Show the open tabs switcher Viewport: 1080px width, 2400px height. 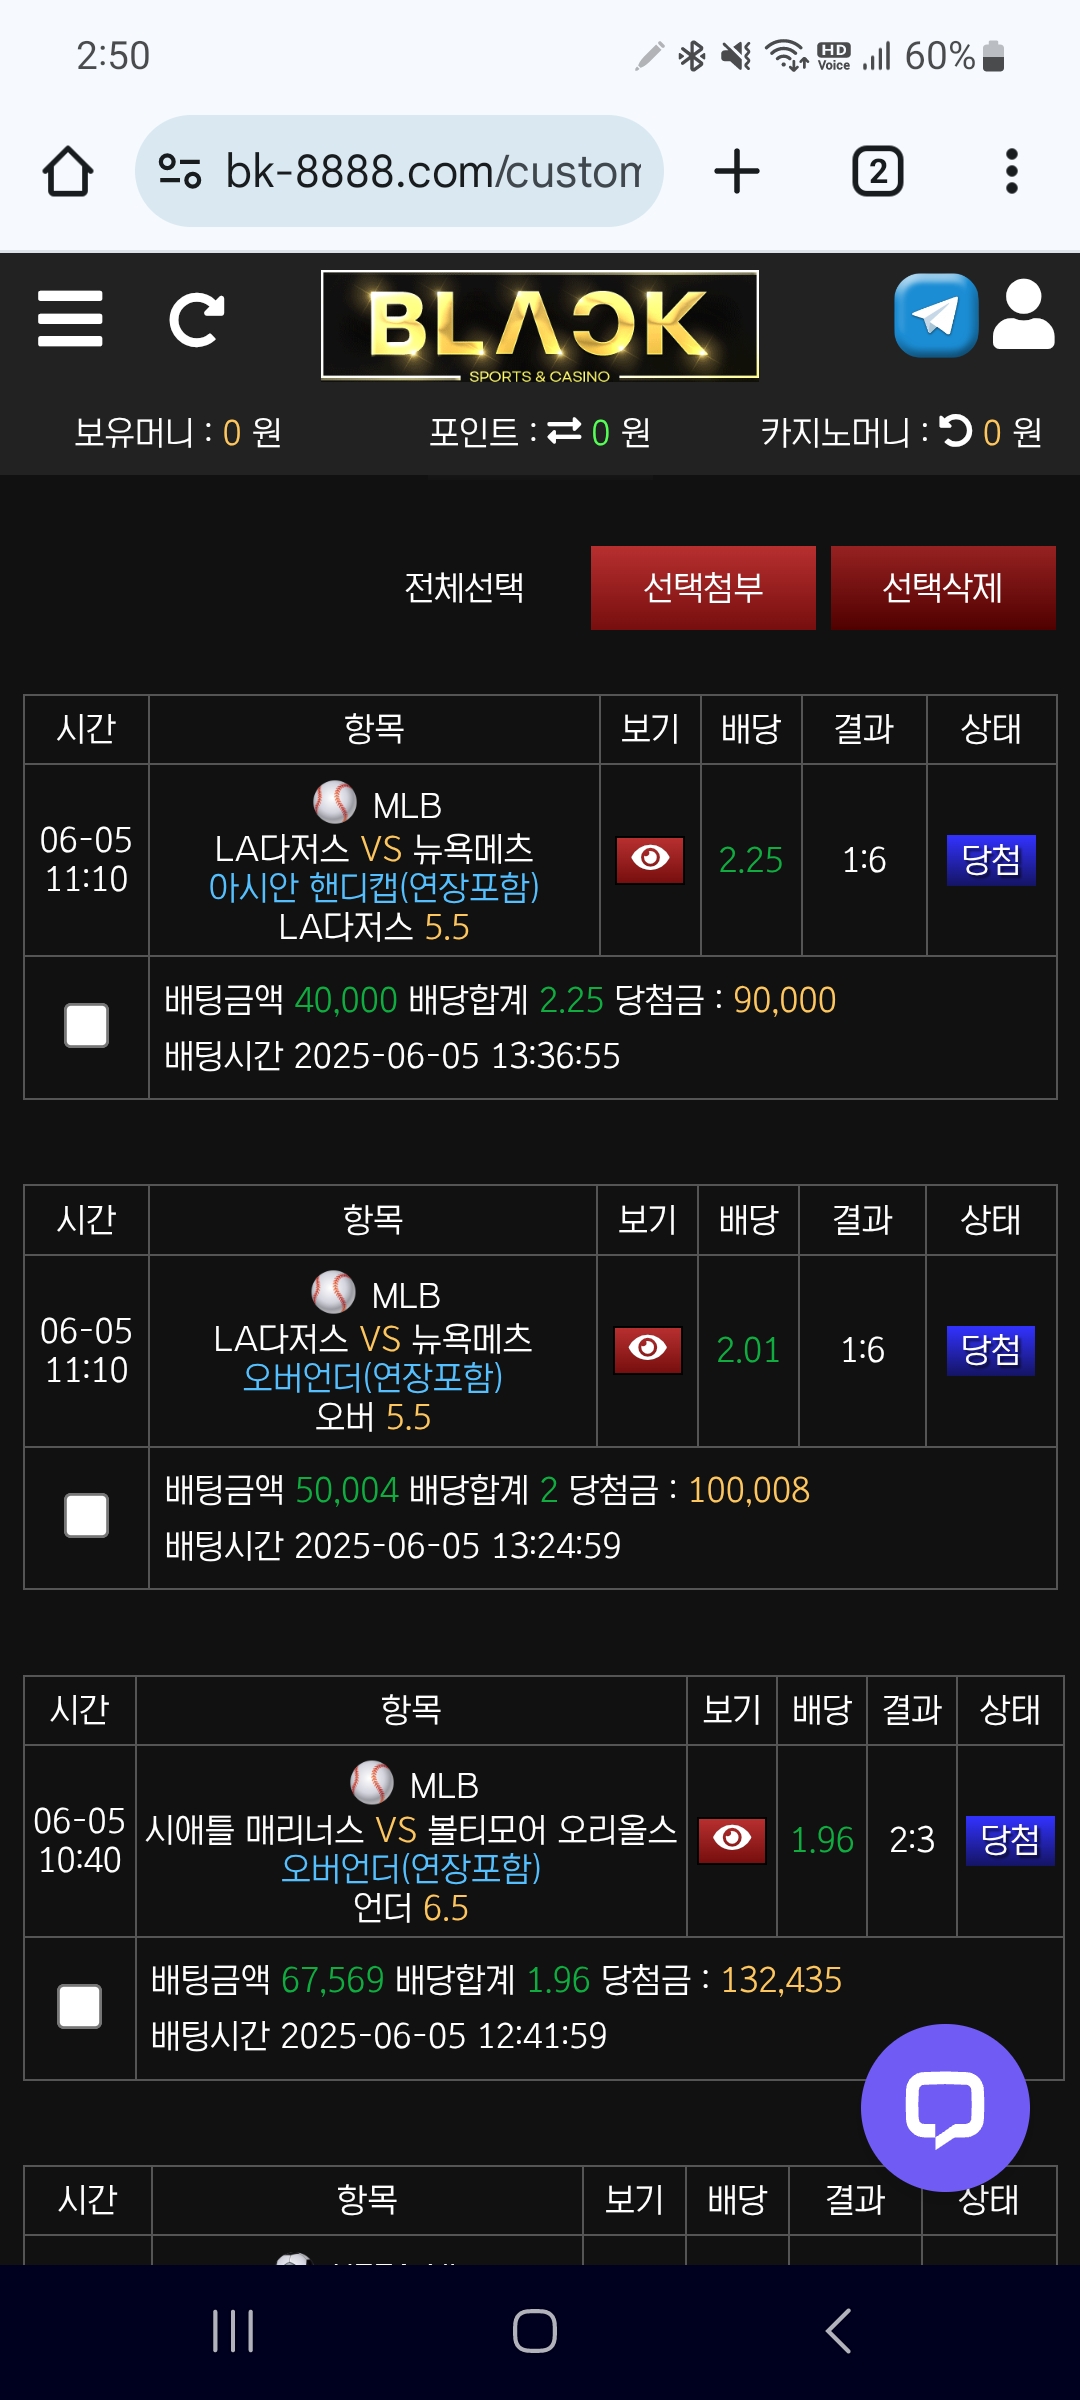[878, 171]
